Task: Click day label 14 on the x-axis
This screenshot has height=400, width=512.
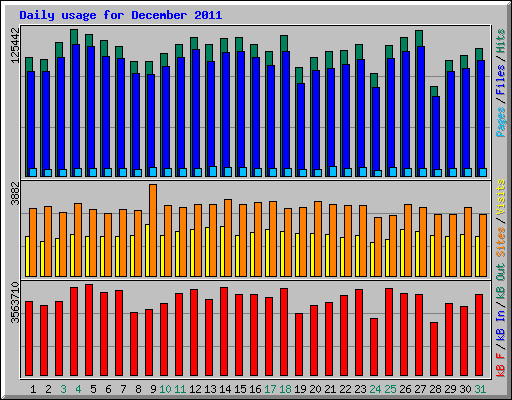Action: (225, 389)
